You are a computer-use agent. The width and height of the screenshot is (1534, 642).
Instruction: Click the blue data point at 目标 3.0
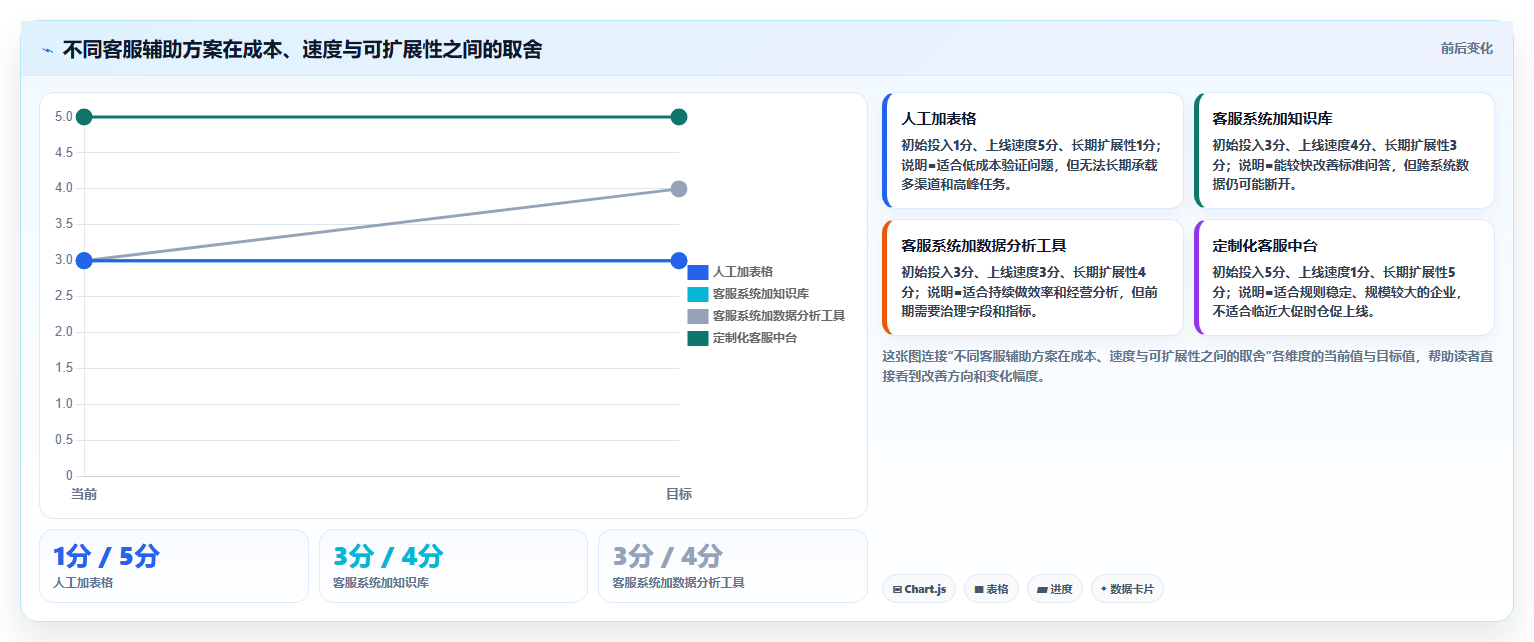679,261
